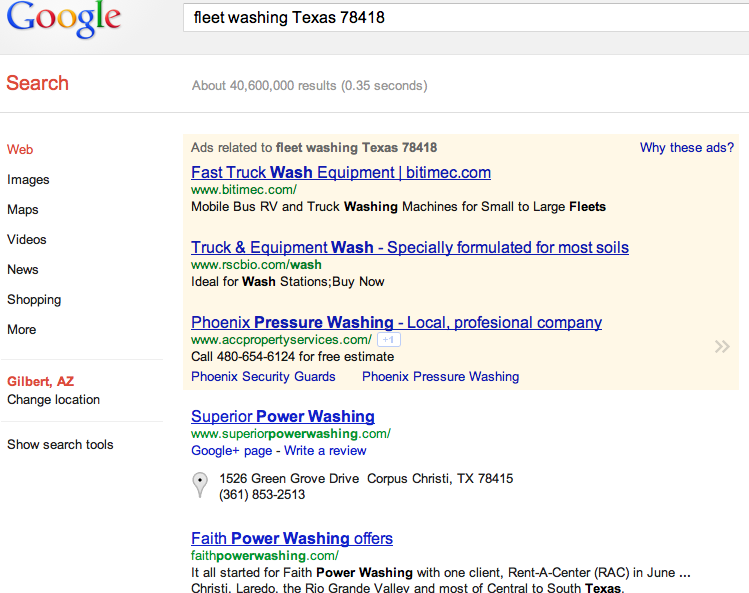Expand the More search categories
The height and width of the screenshot is (593, 749).
(x=22, y=329)
